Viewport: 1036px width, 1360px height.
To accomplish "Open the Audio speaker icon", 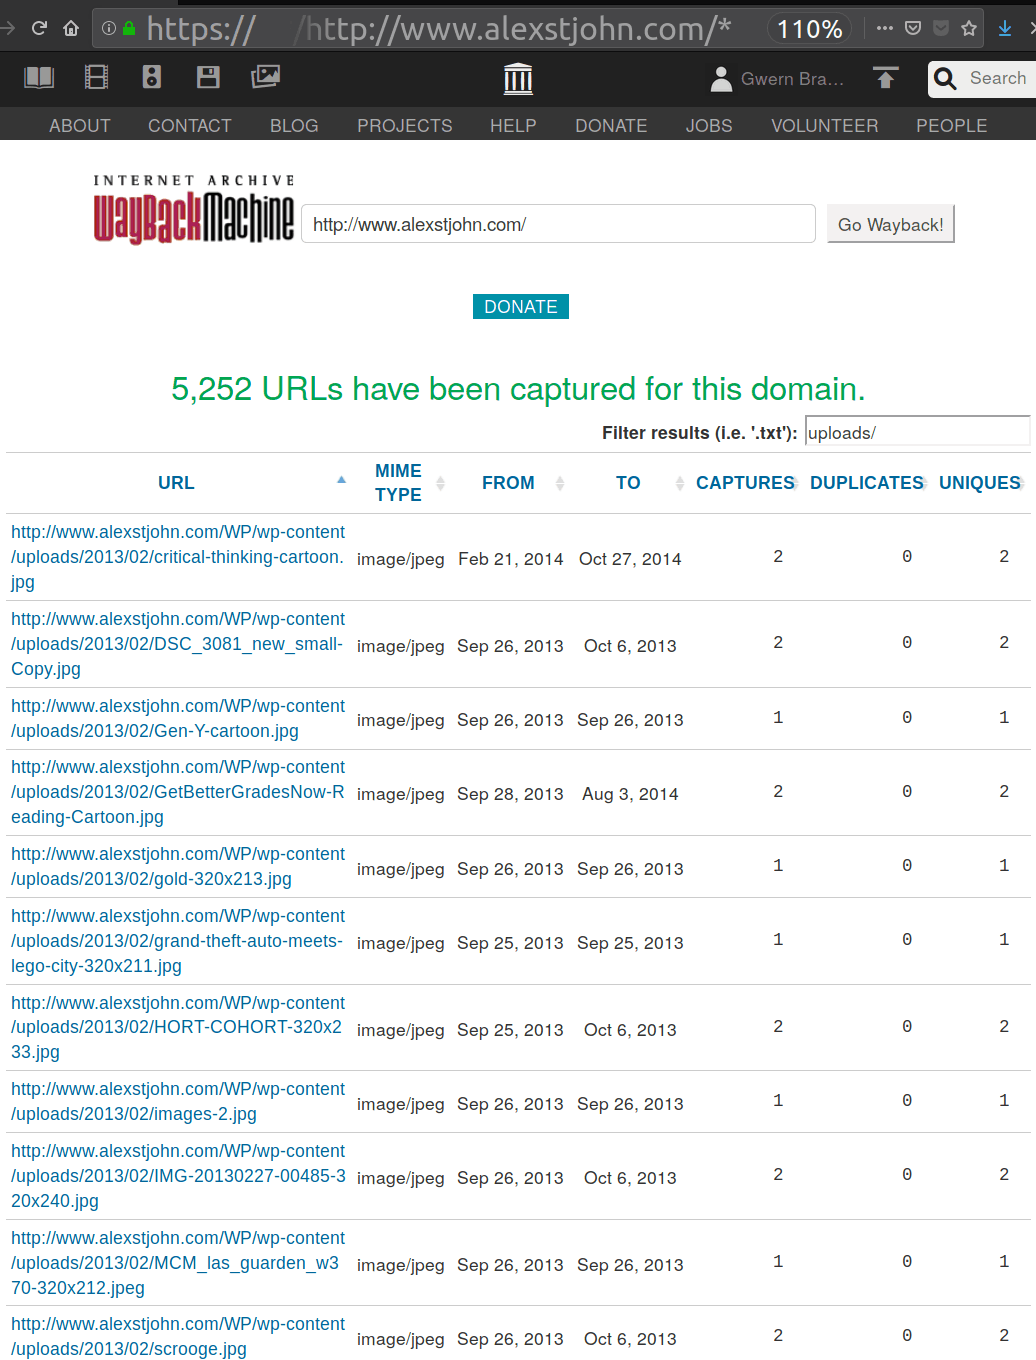I will (x=152, y=77).
